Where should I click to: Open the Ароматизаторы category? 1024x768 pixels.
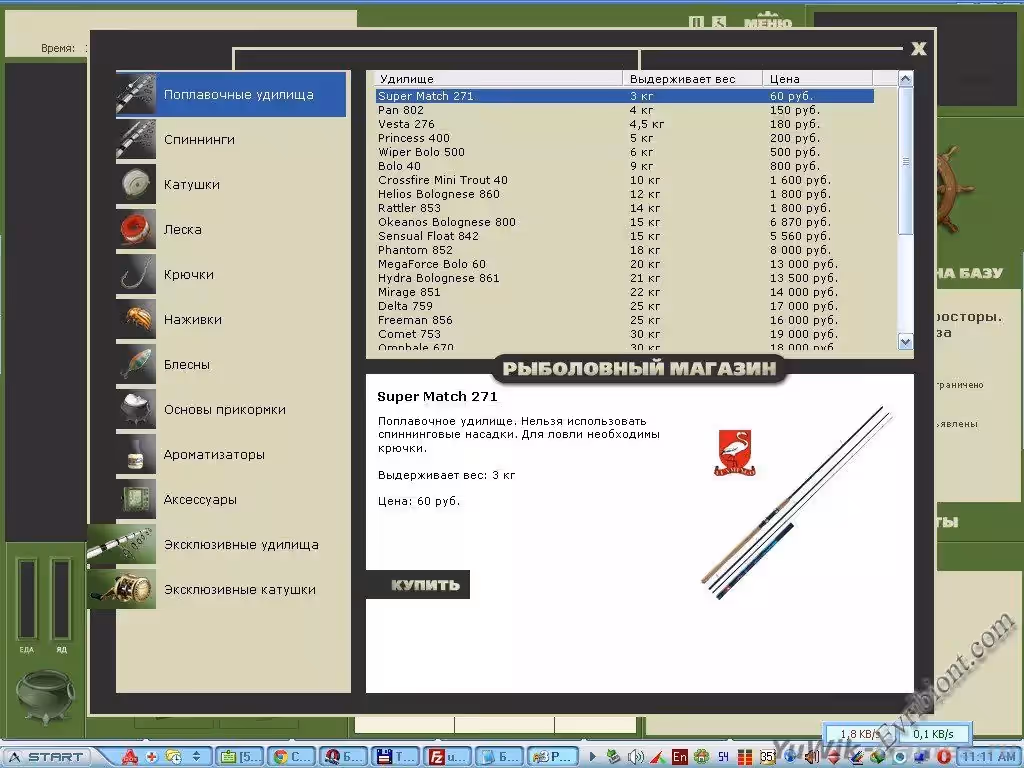coord(214,455)
